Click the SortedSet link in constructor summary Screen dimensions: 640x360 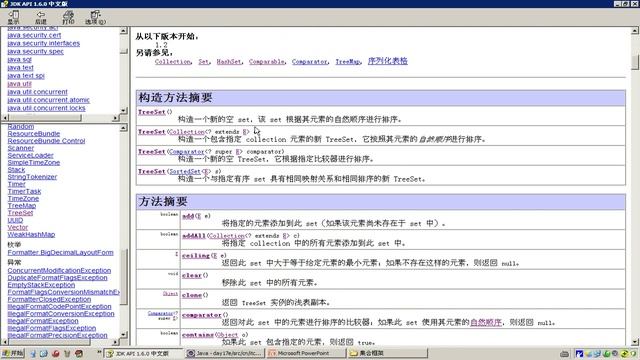[185, 171]
